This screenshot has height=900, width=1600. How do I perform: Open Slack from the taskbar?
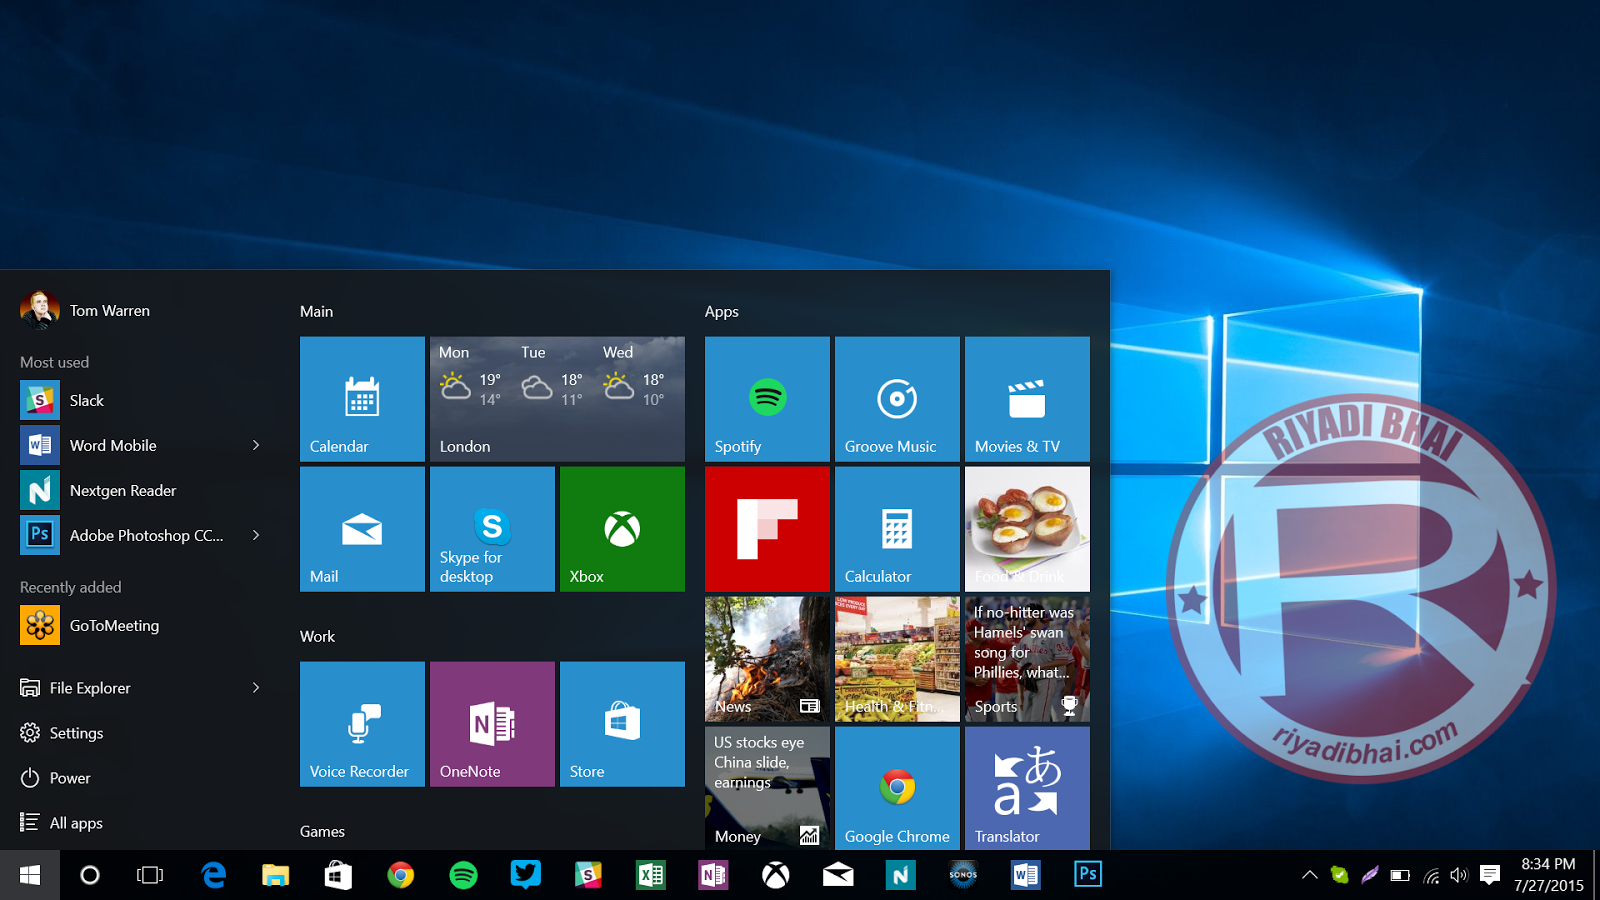click(x=588, y=875)
